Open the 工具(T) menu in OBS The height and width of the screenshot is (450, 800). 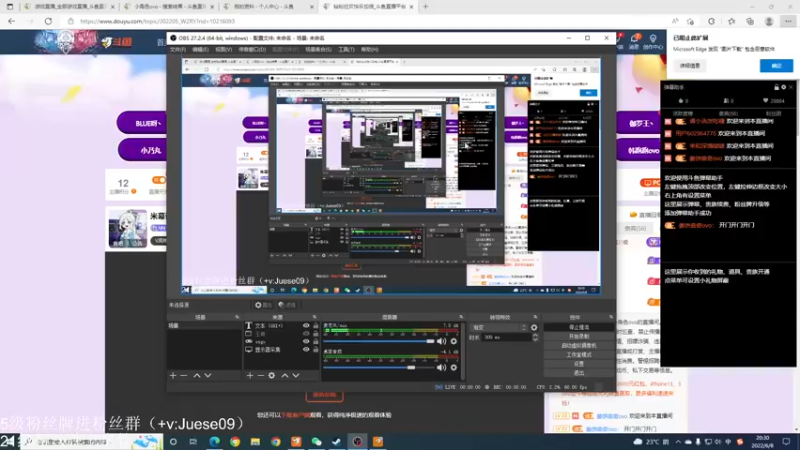pos(346,49)
